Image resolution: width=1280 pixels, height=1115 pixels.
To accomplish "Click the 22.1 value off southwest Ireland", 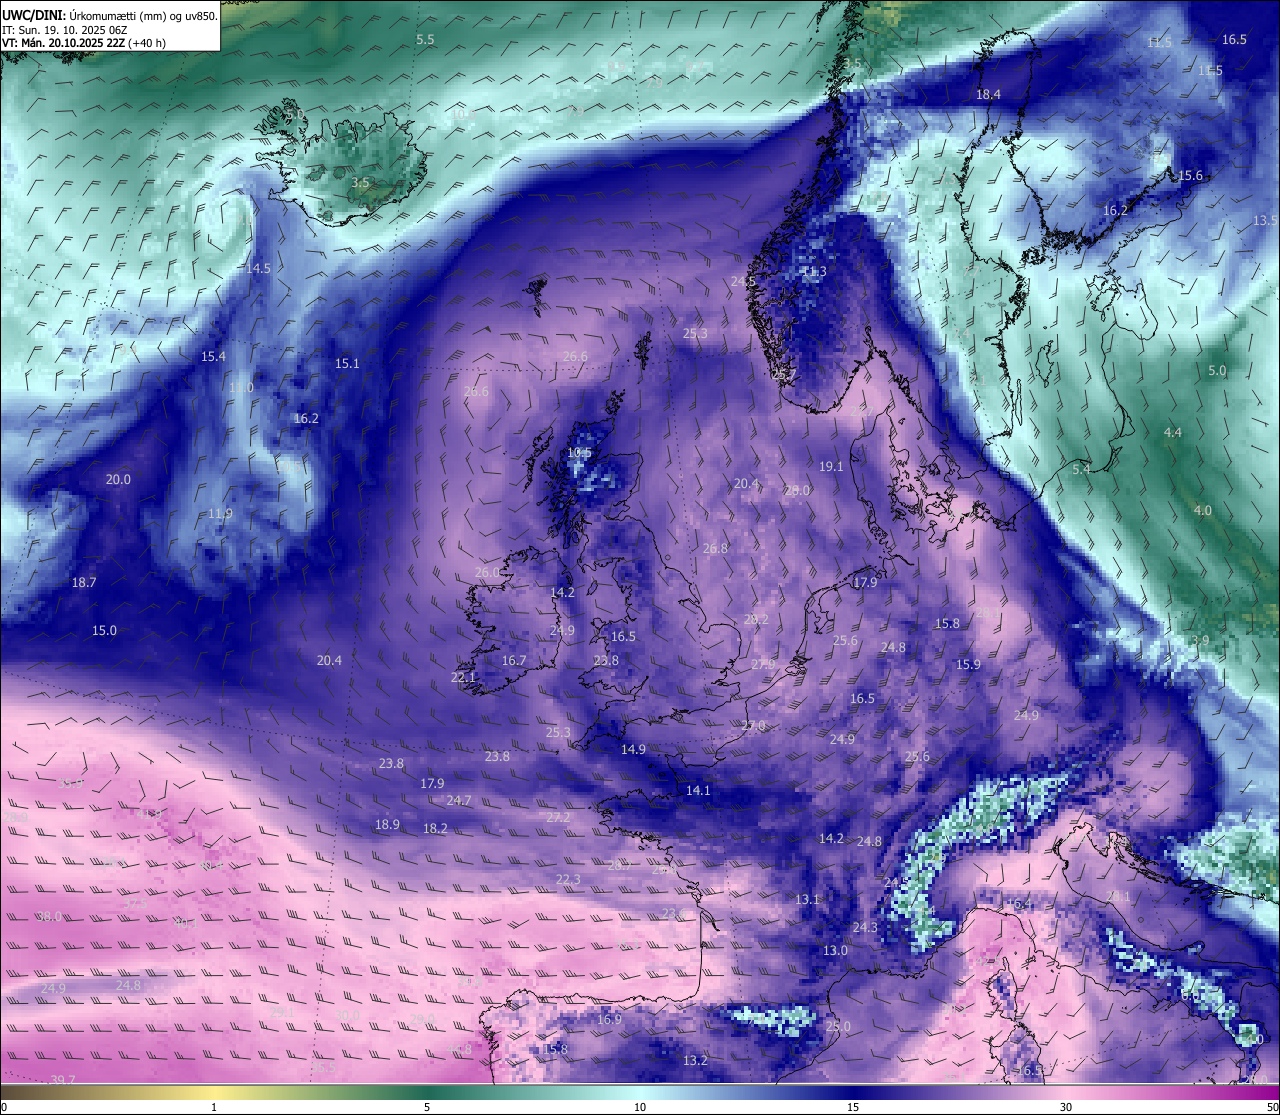I will tap(463, 677).
